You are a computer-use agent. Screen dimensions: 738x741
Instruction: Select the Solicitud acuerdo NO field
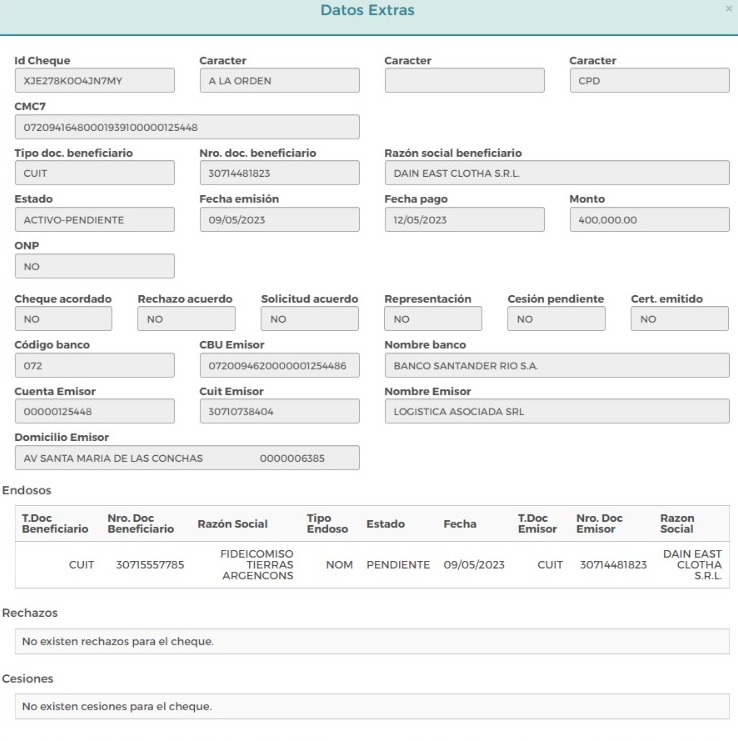(310, 319)
